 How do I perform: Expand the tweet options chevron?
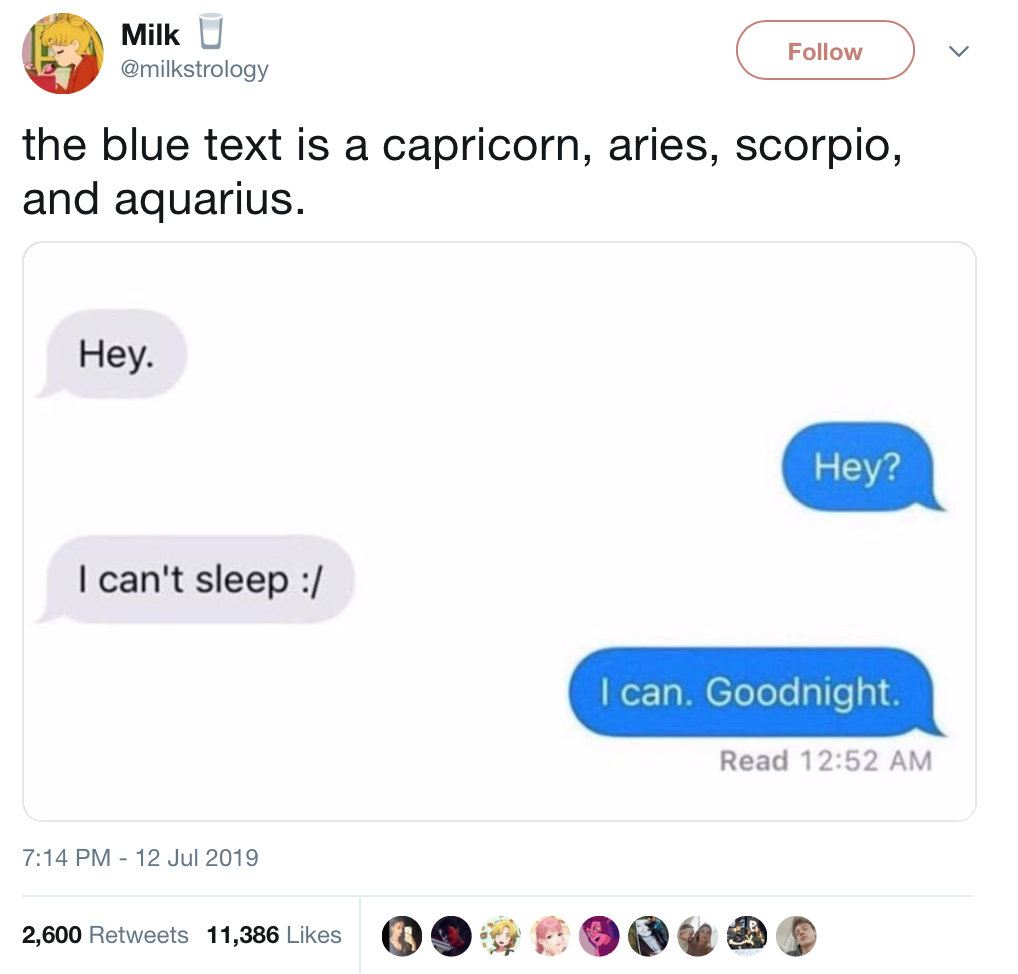(x=958, y=51)
